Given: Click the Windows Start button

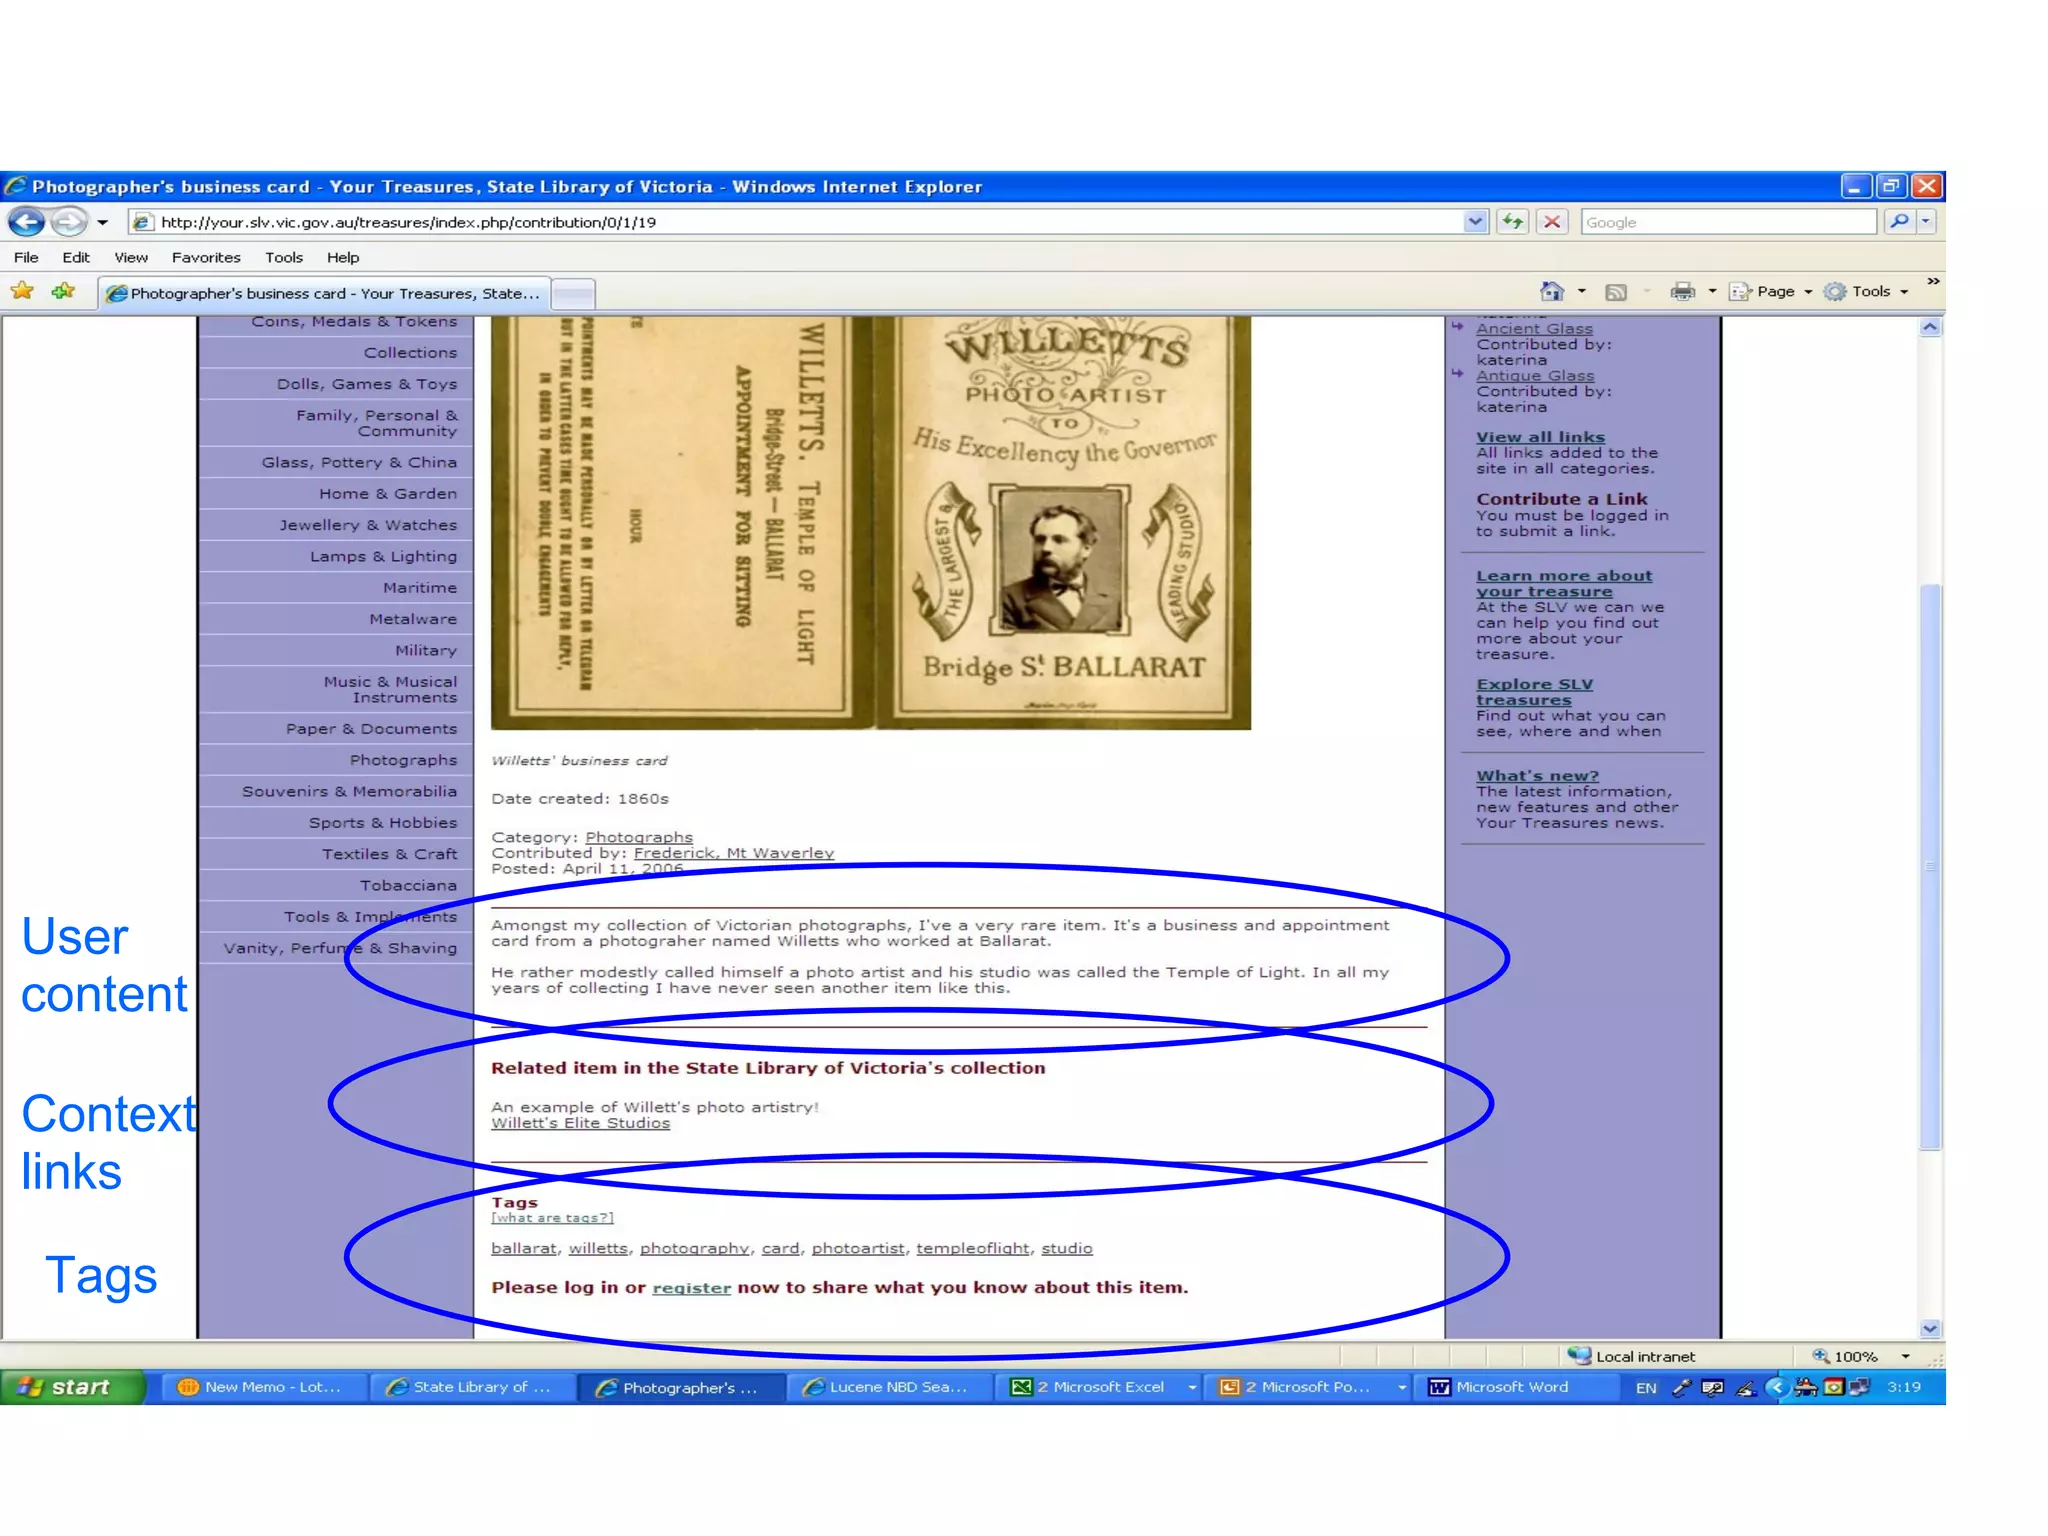Looking at the screenshot, I should click(x=70, y=1387).
